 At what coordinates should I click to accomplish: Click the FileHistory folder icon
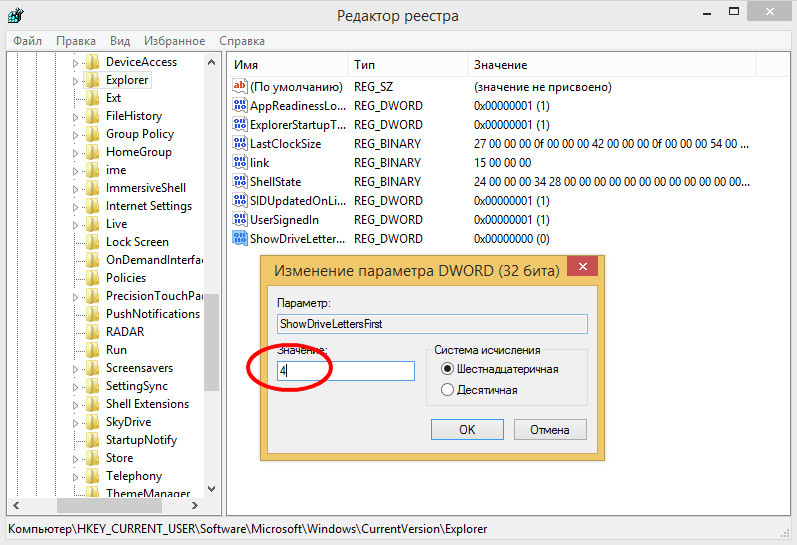[x=93, y=116]
